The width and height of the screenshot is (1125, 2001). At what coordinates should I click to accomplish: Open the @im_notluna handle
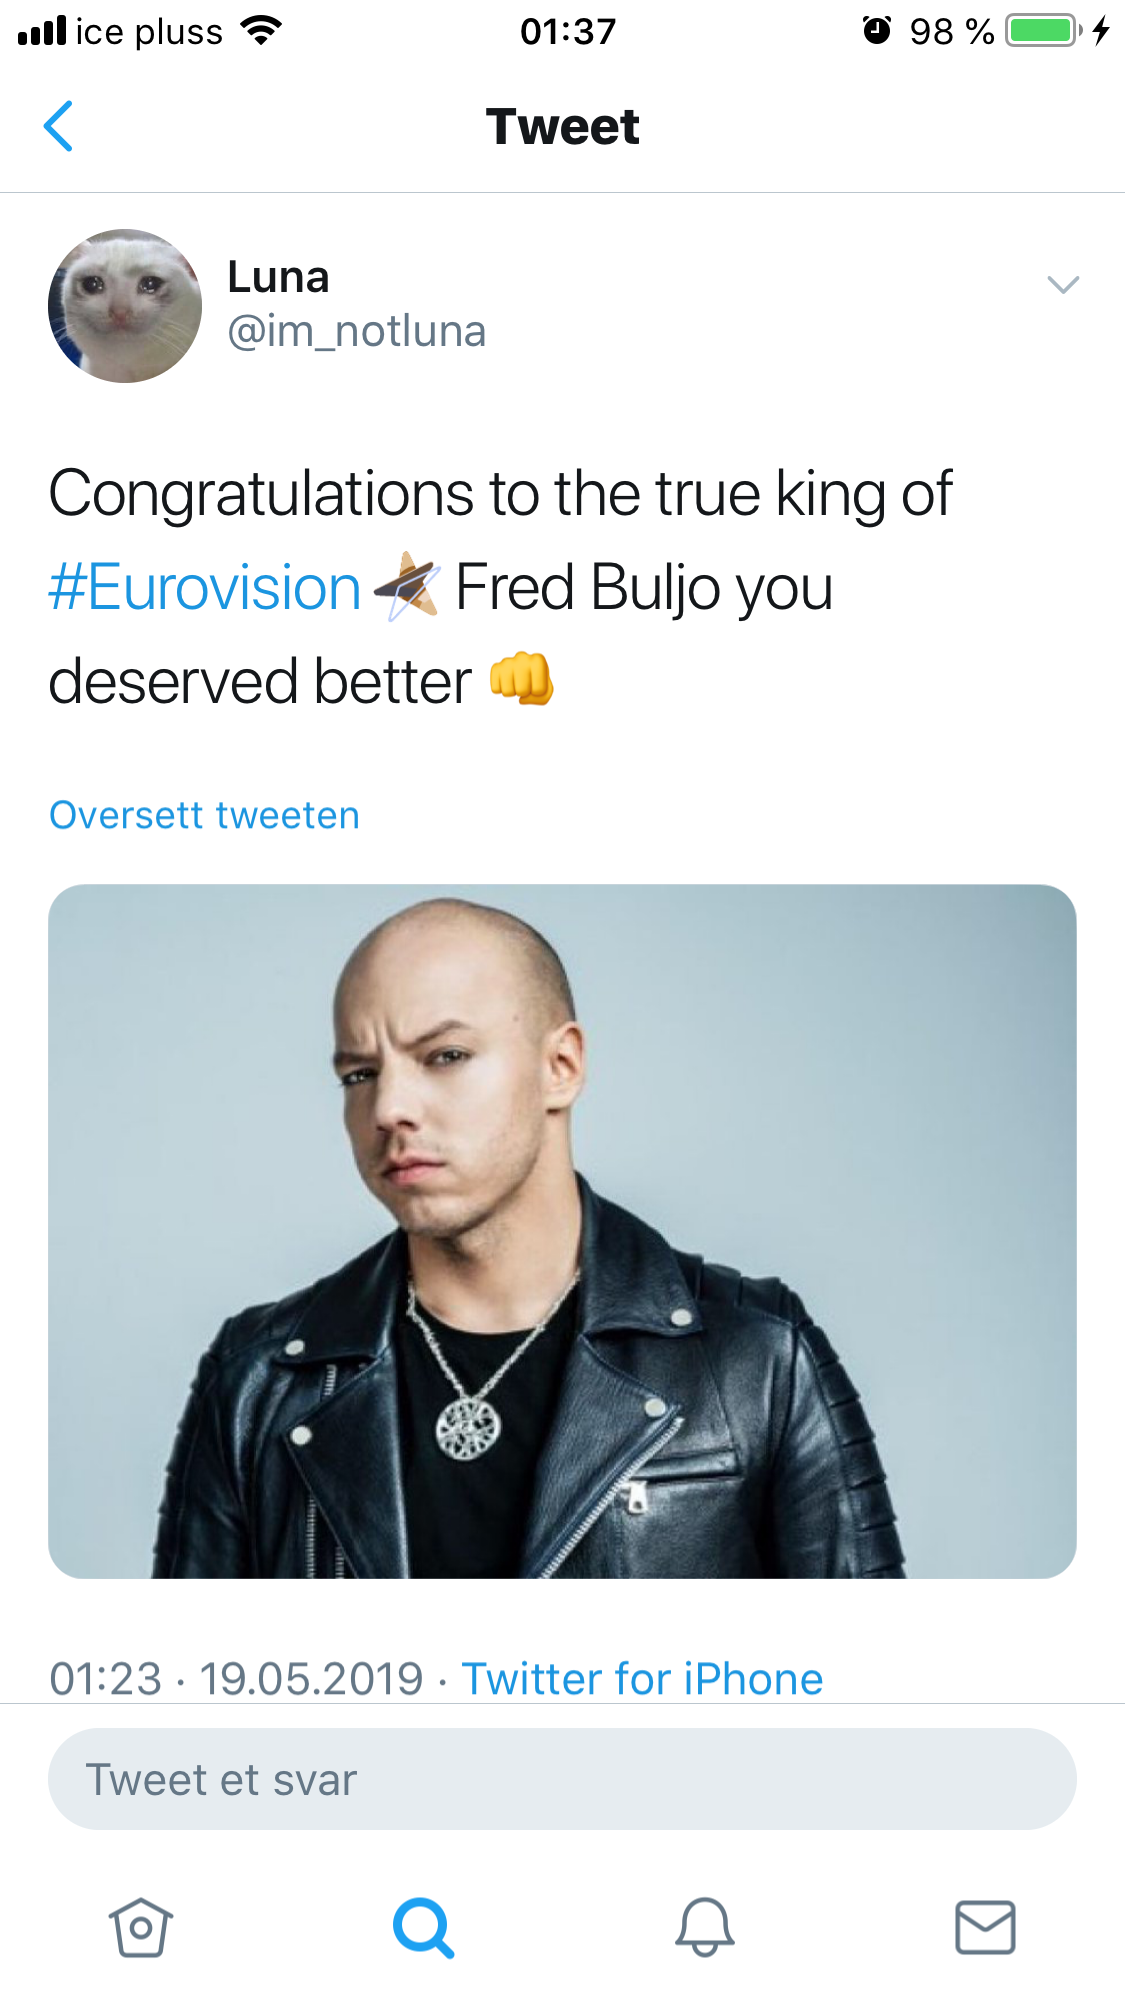click(356, 331)
